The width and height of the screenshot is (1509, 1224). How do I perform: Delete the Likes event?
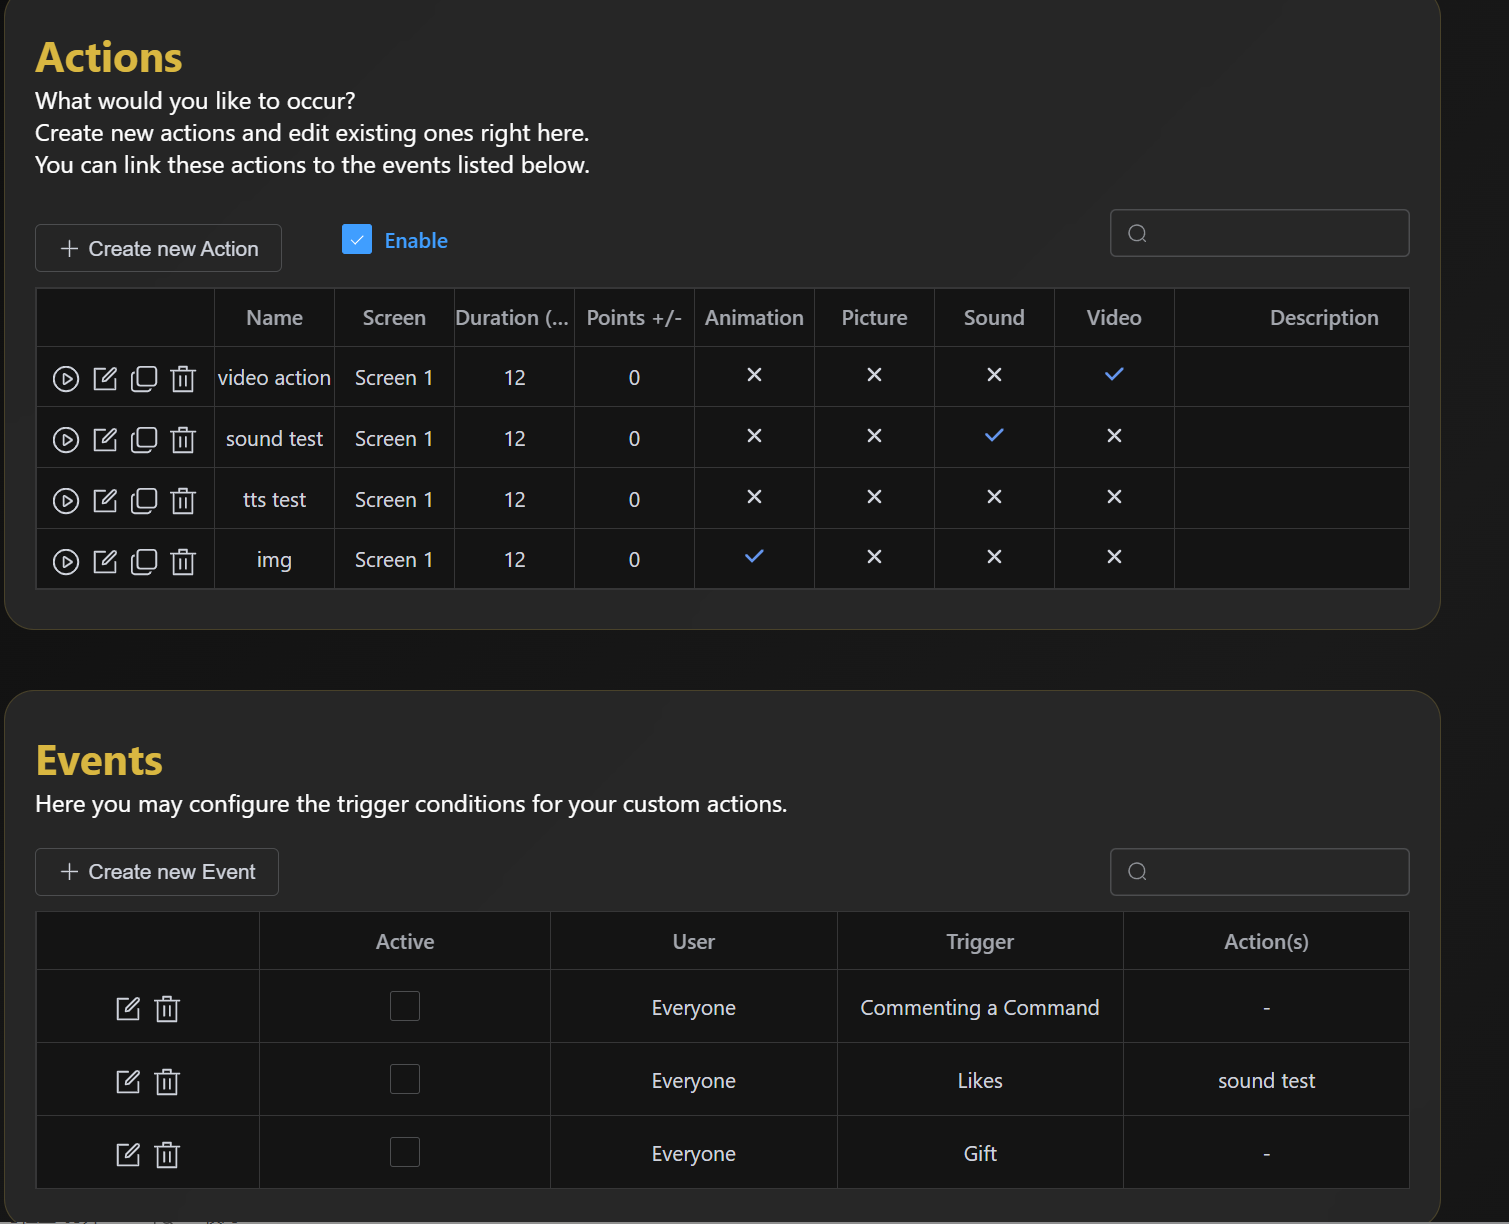tap(167, 1082)
